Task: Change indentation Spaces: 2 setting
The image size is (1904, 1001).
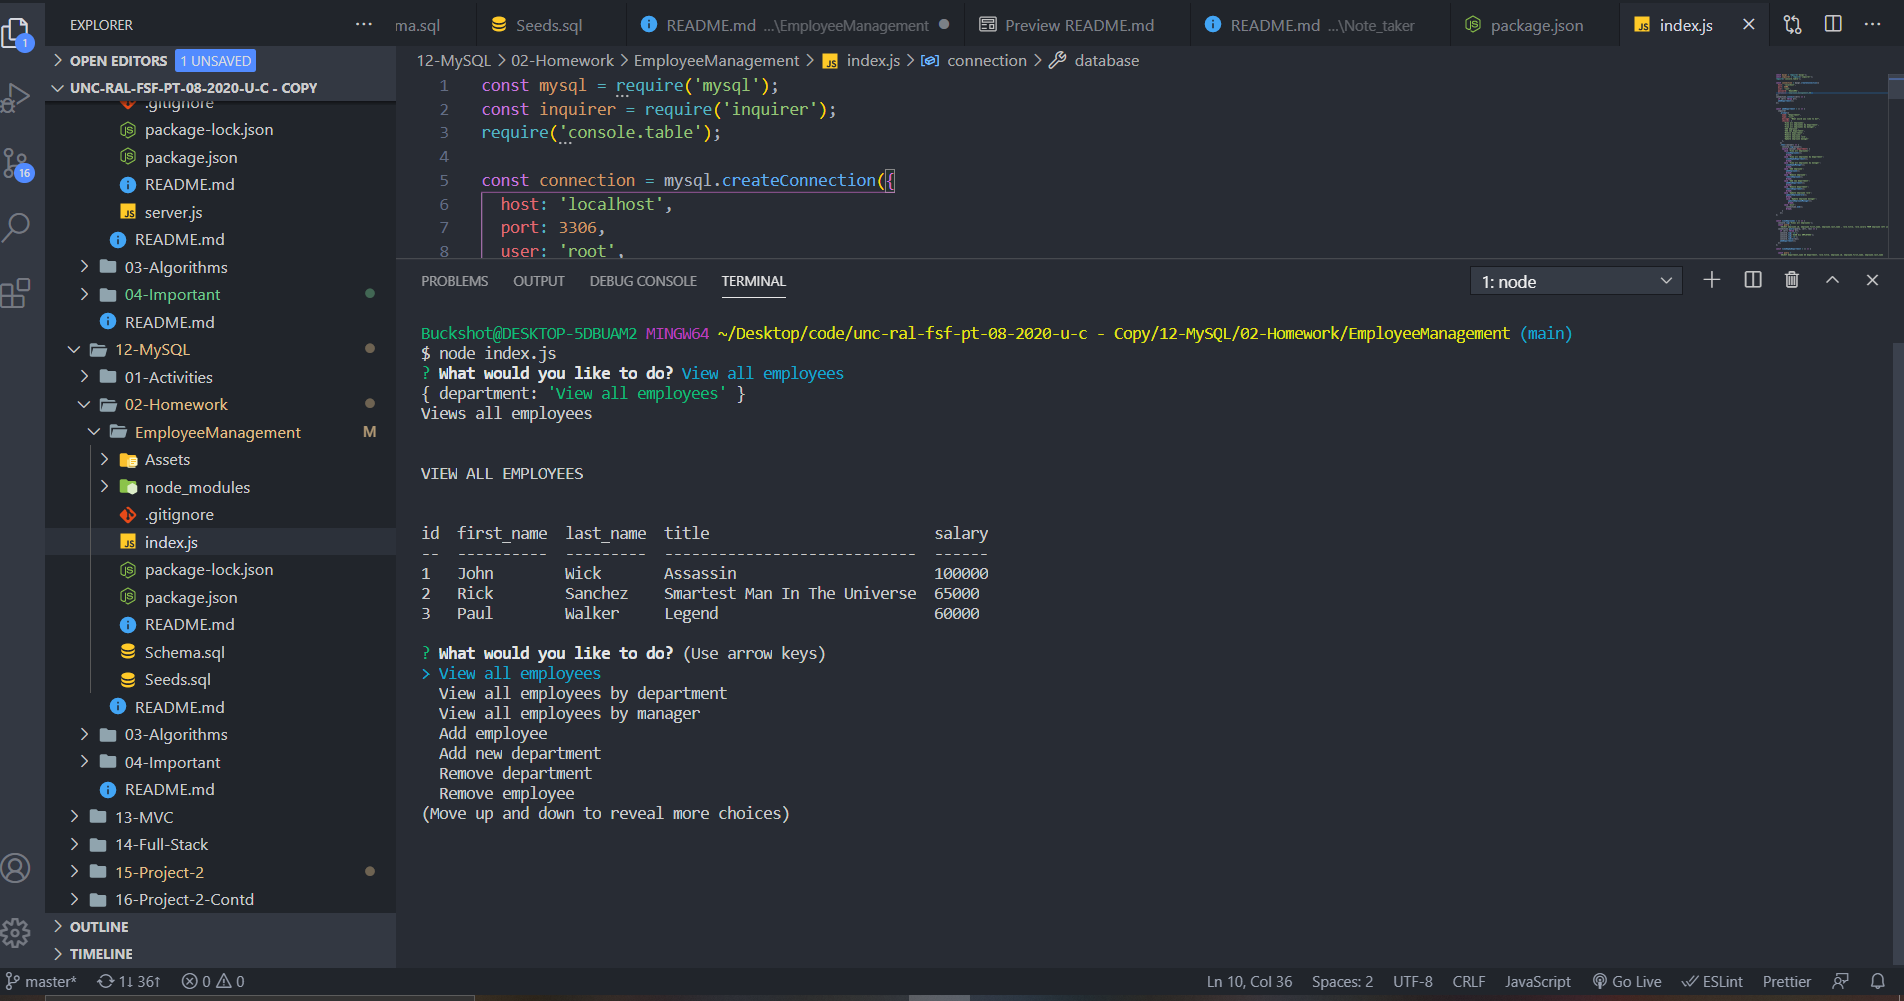Action: click(x=1342, y=982)
